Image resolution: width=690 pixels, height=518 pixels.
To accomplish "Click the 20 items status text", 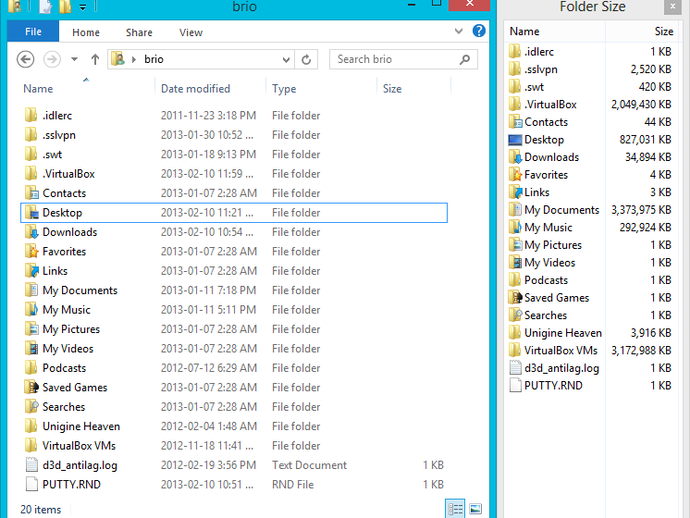I will pos(40,509).
